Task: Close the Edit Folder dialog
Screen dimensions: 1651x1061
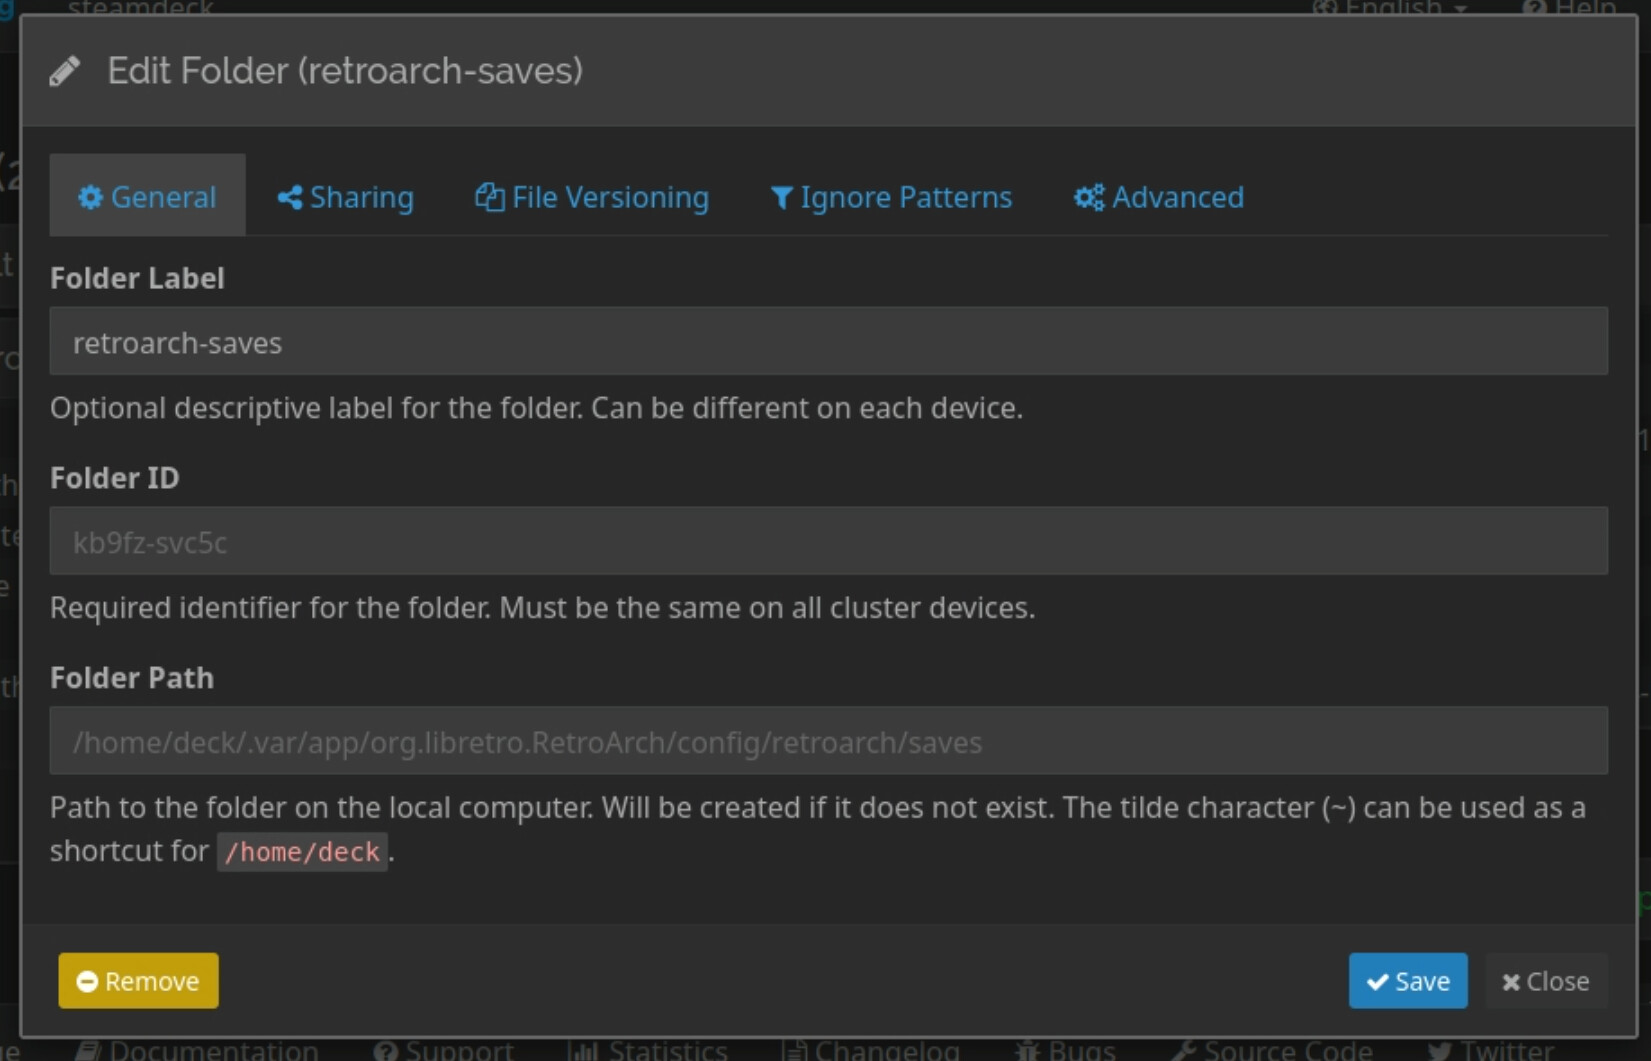Action: [x=1544, y=981]
